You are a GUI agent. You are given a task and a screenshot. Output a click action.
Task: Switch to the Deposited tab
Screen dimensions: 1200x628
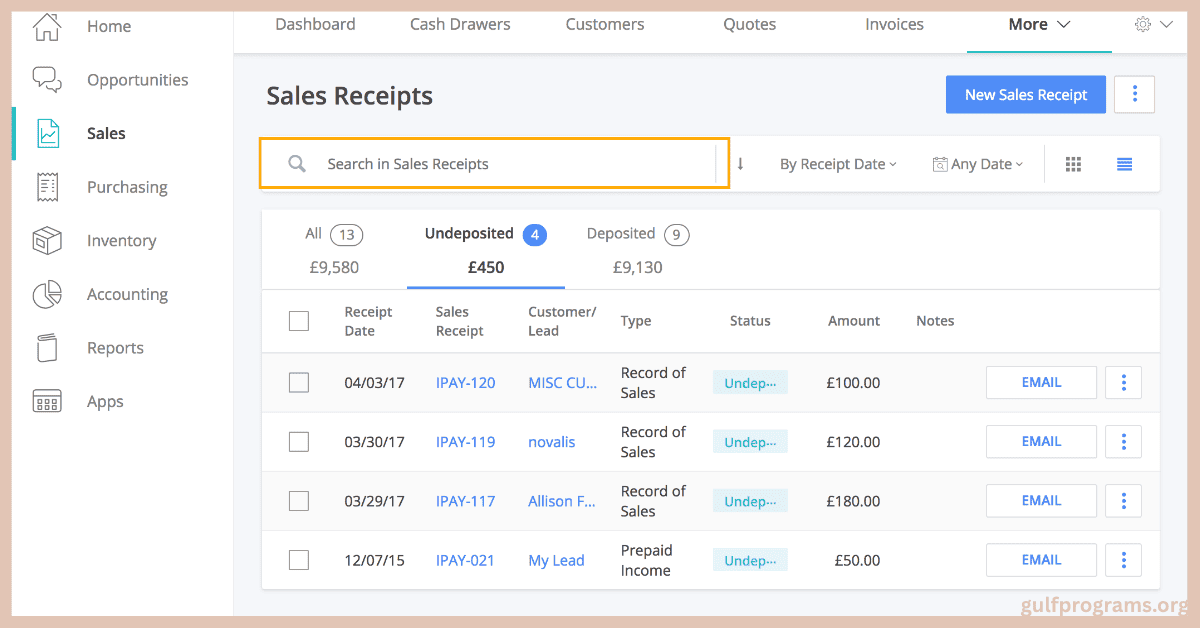point(637,248)
